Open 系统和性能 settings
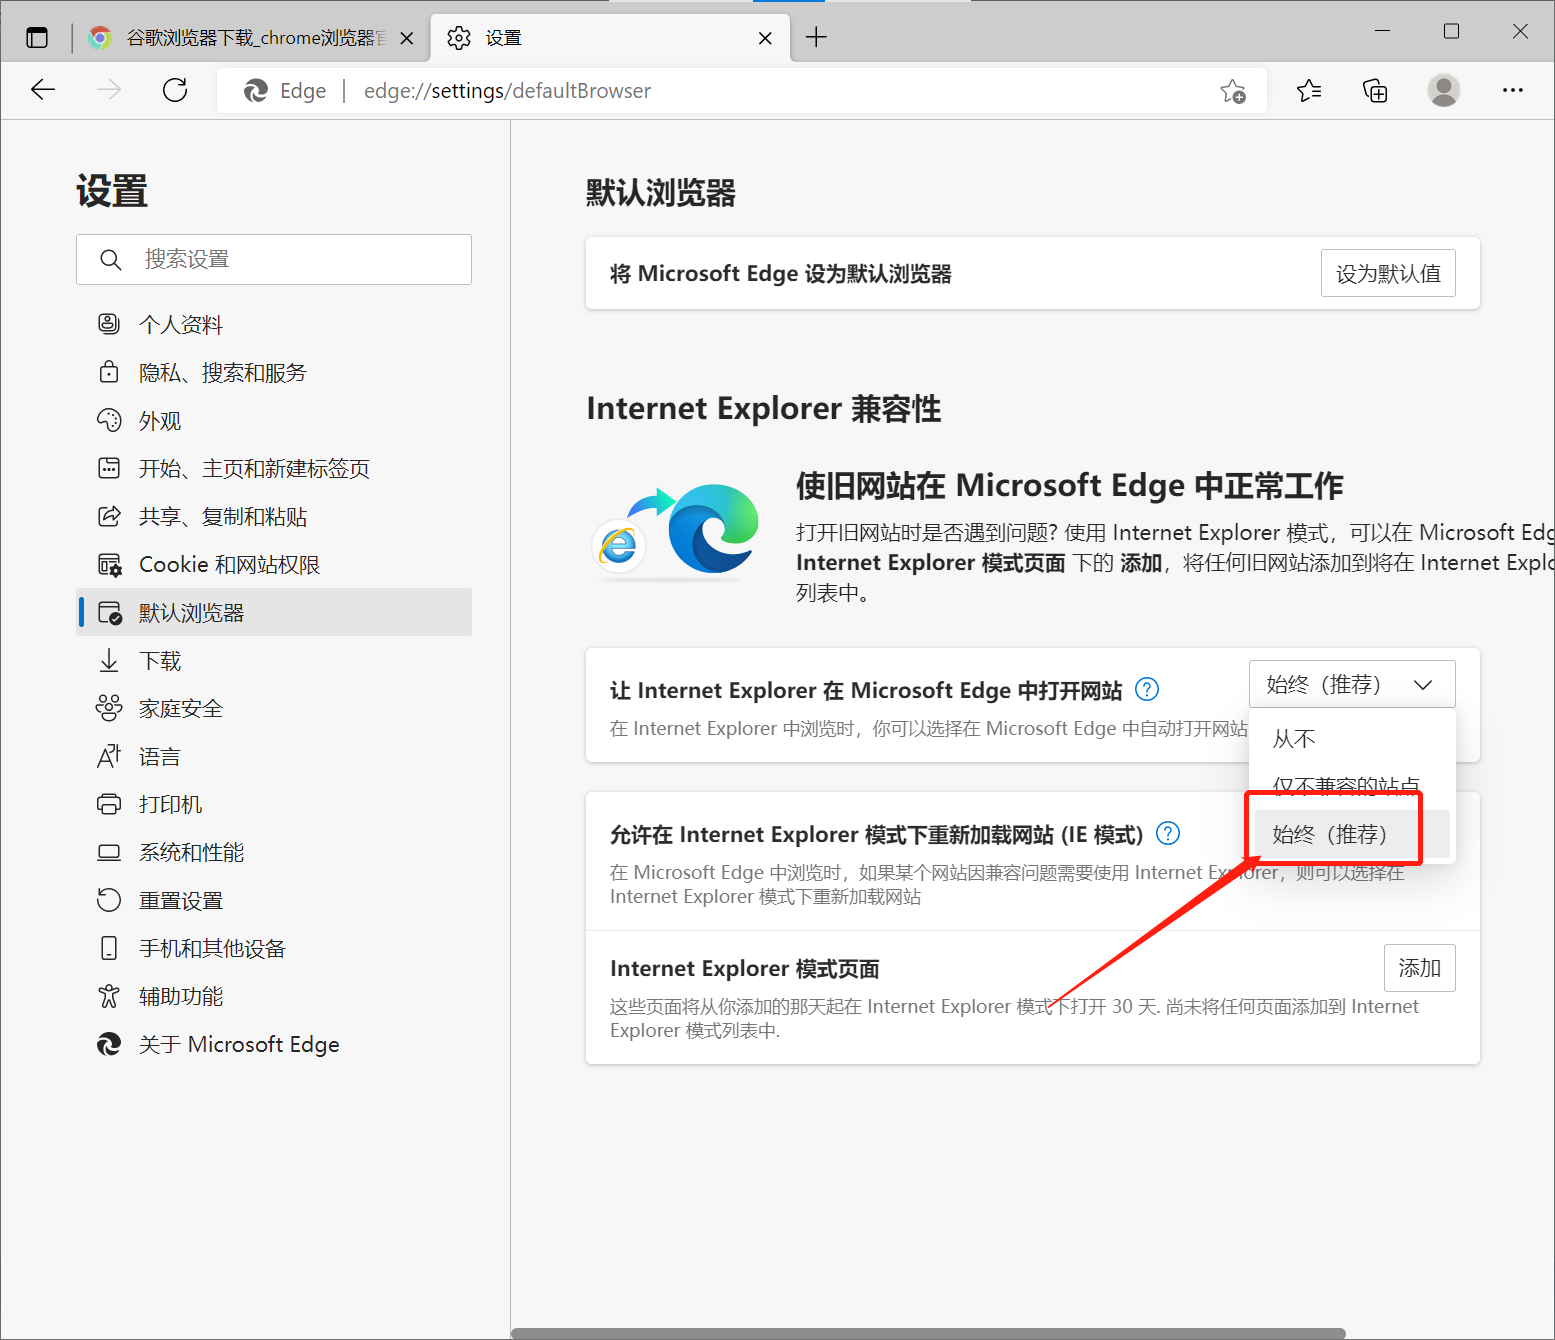1555x1340 pixels. 191,851
